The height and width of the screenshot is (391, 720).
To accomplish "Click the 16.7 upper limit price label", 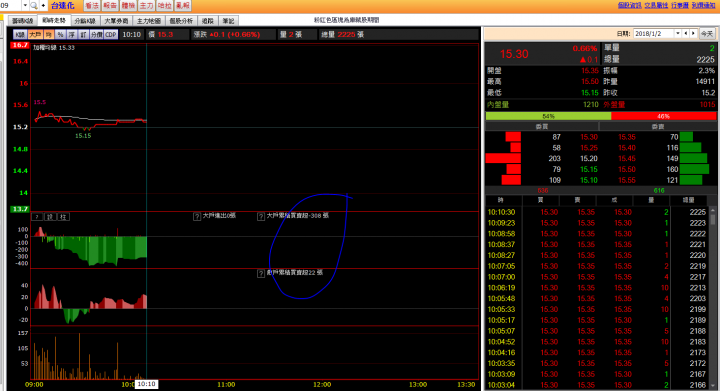I will (20, 45).
